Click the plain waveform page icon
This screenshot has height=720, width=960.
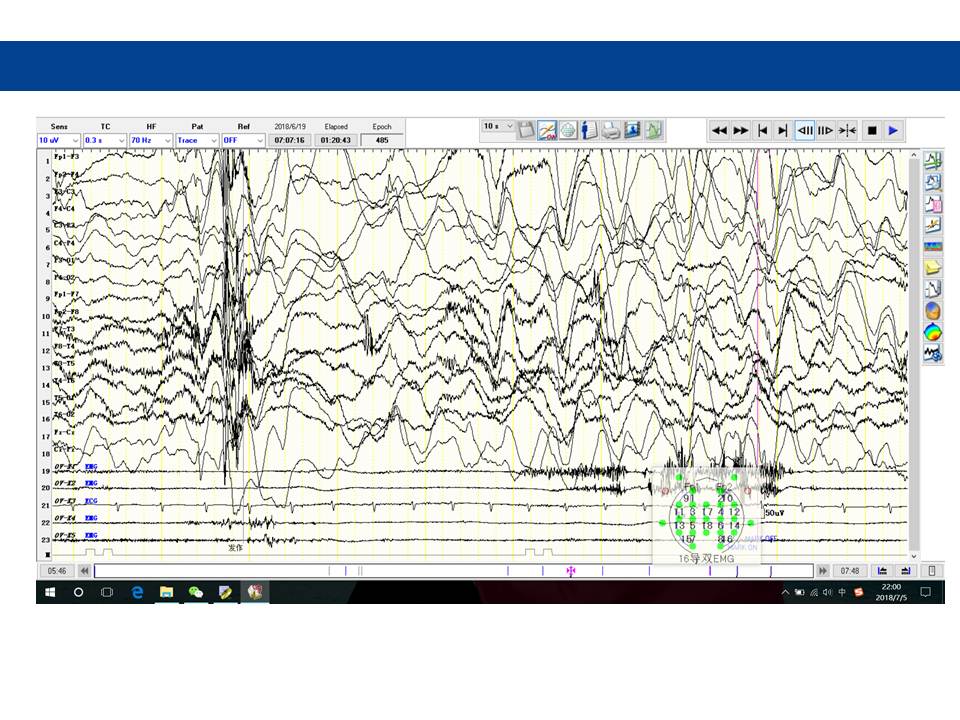pyautogui.click(x=932, y=289)
